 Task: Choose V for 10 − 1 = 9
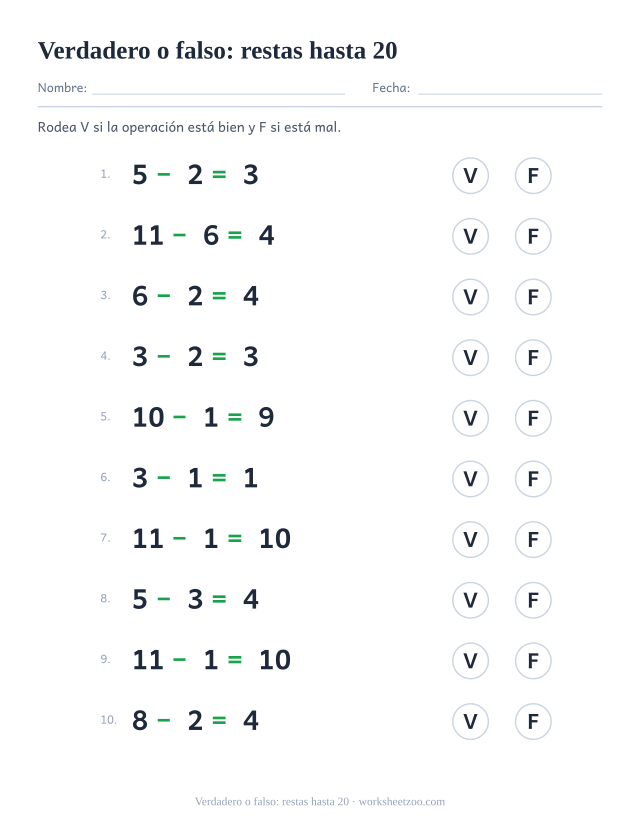pyautogui.click(x=470, y=418)
